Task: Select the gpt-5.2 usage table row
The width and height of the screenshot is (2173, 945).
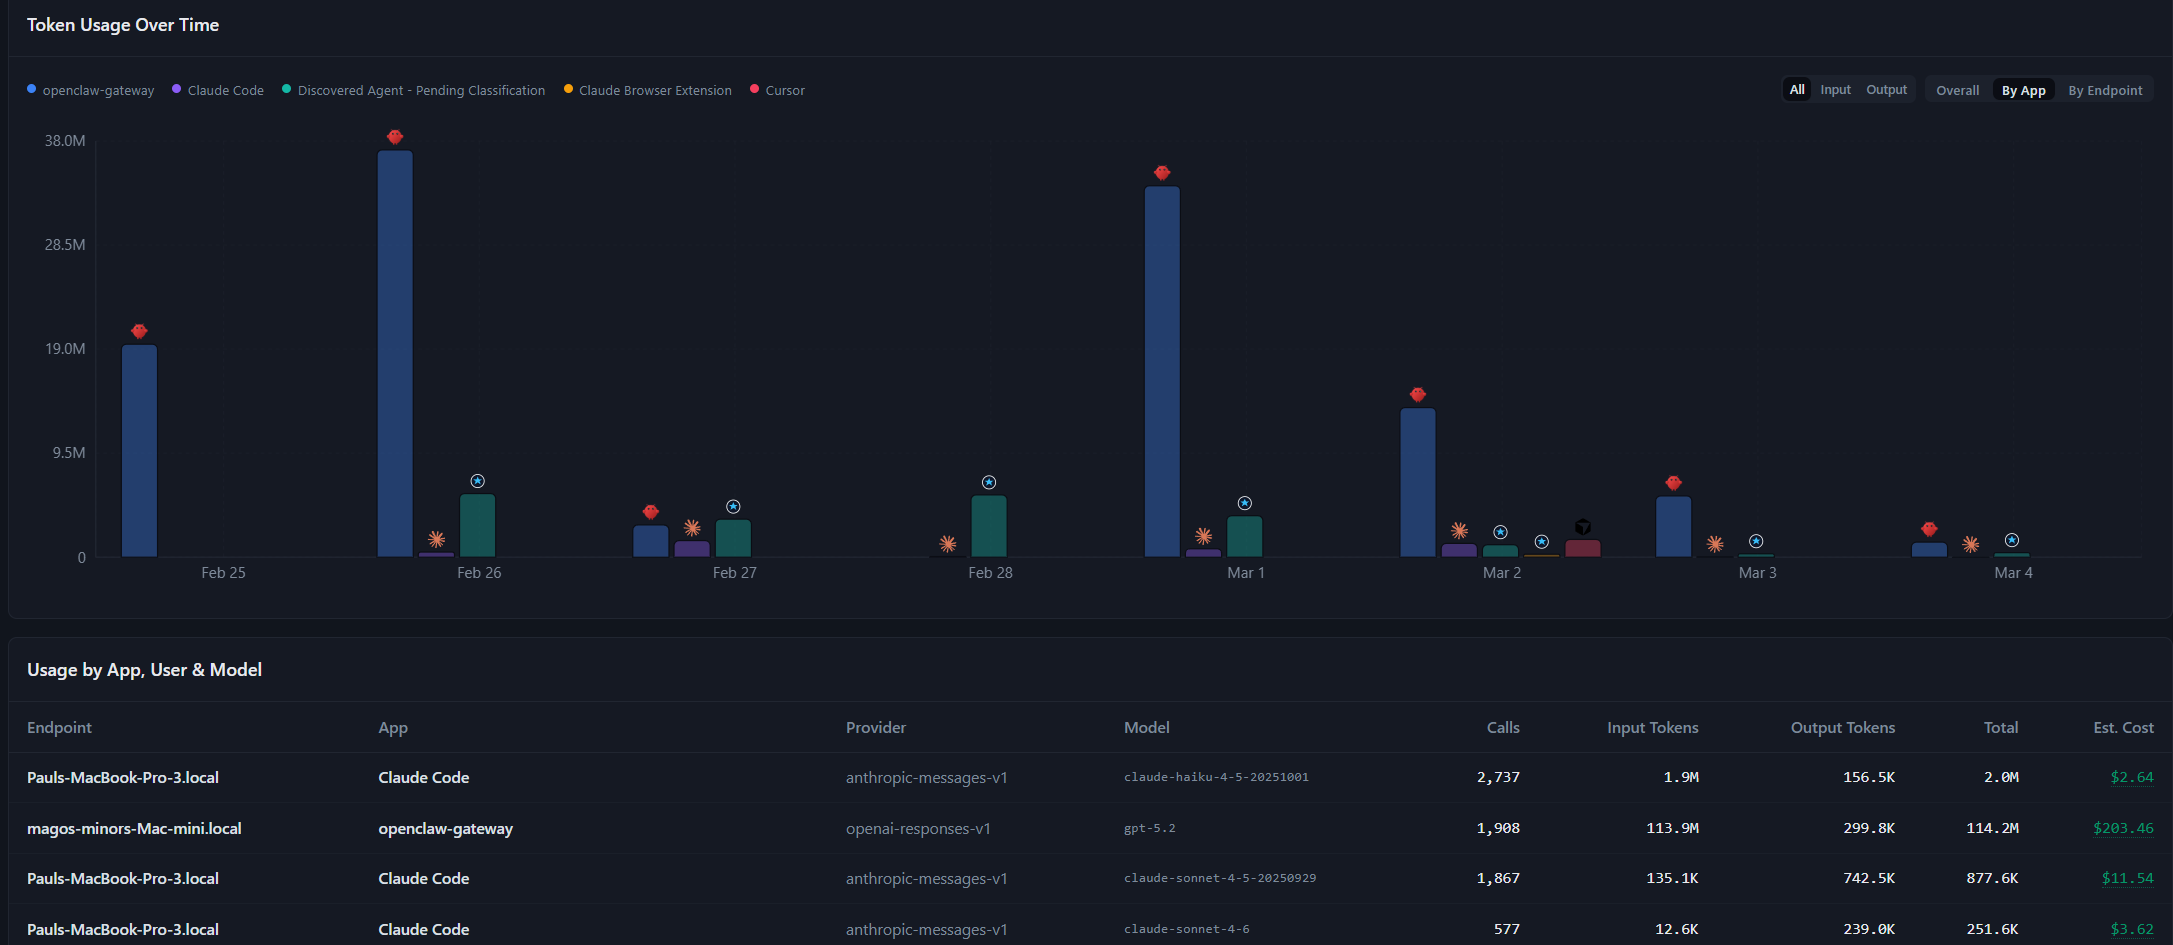Action: (1000, 828)
